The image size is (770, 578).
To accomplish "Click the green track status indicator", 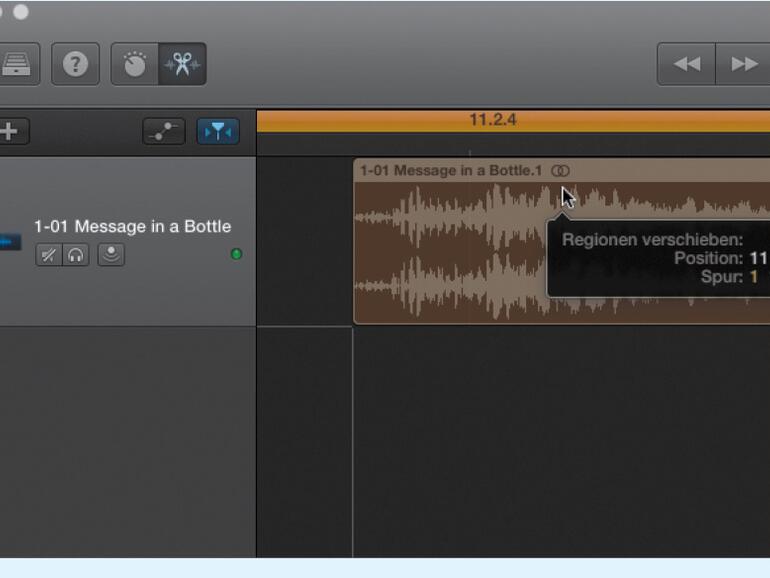I will [236, 254].
